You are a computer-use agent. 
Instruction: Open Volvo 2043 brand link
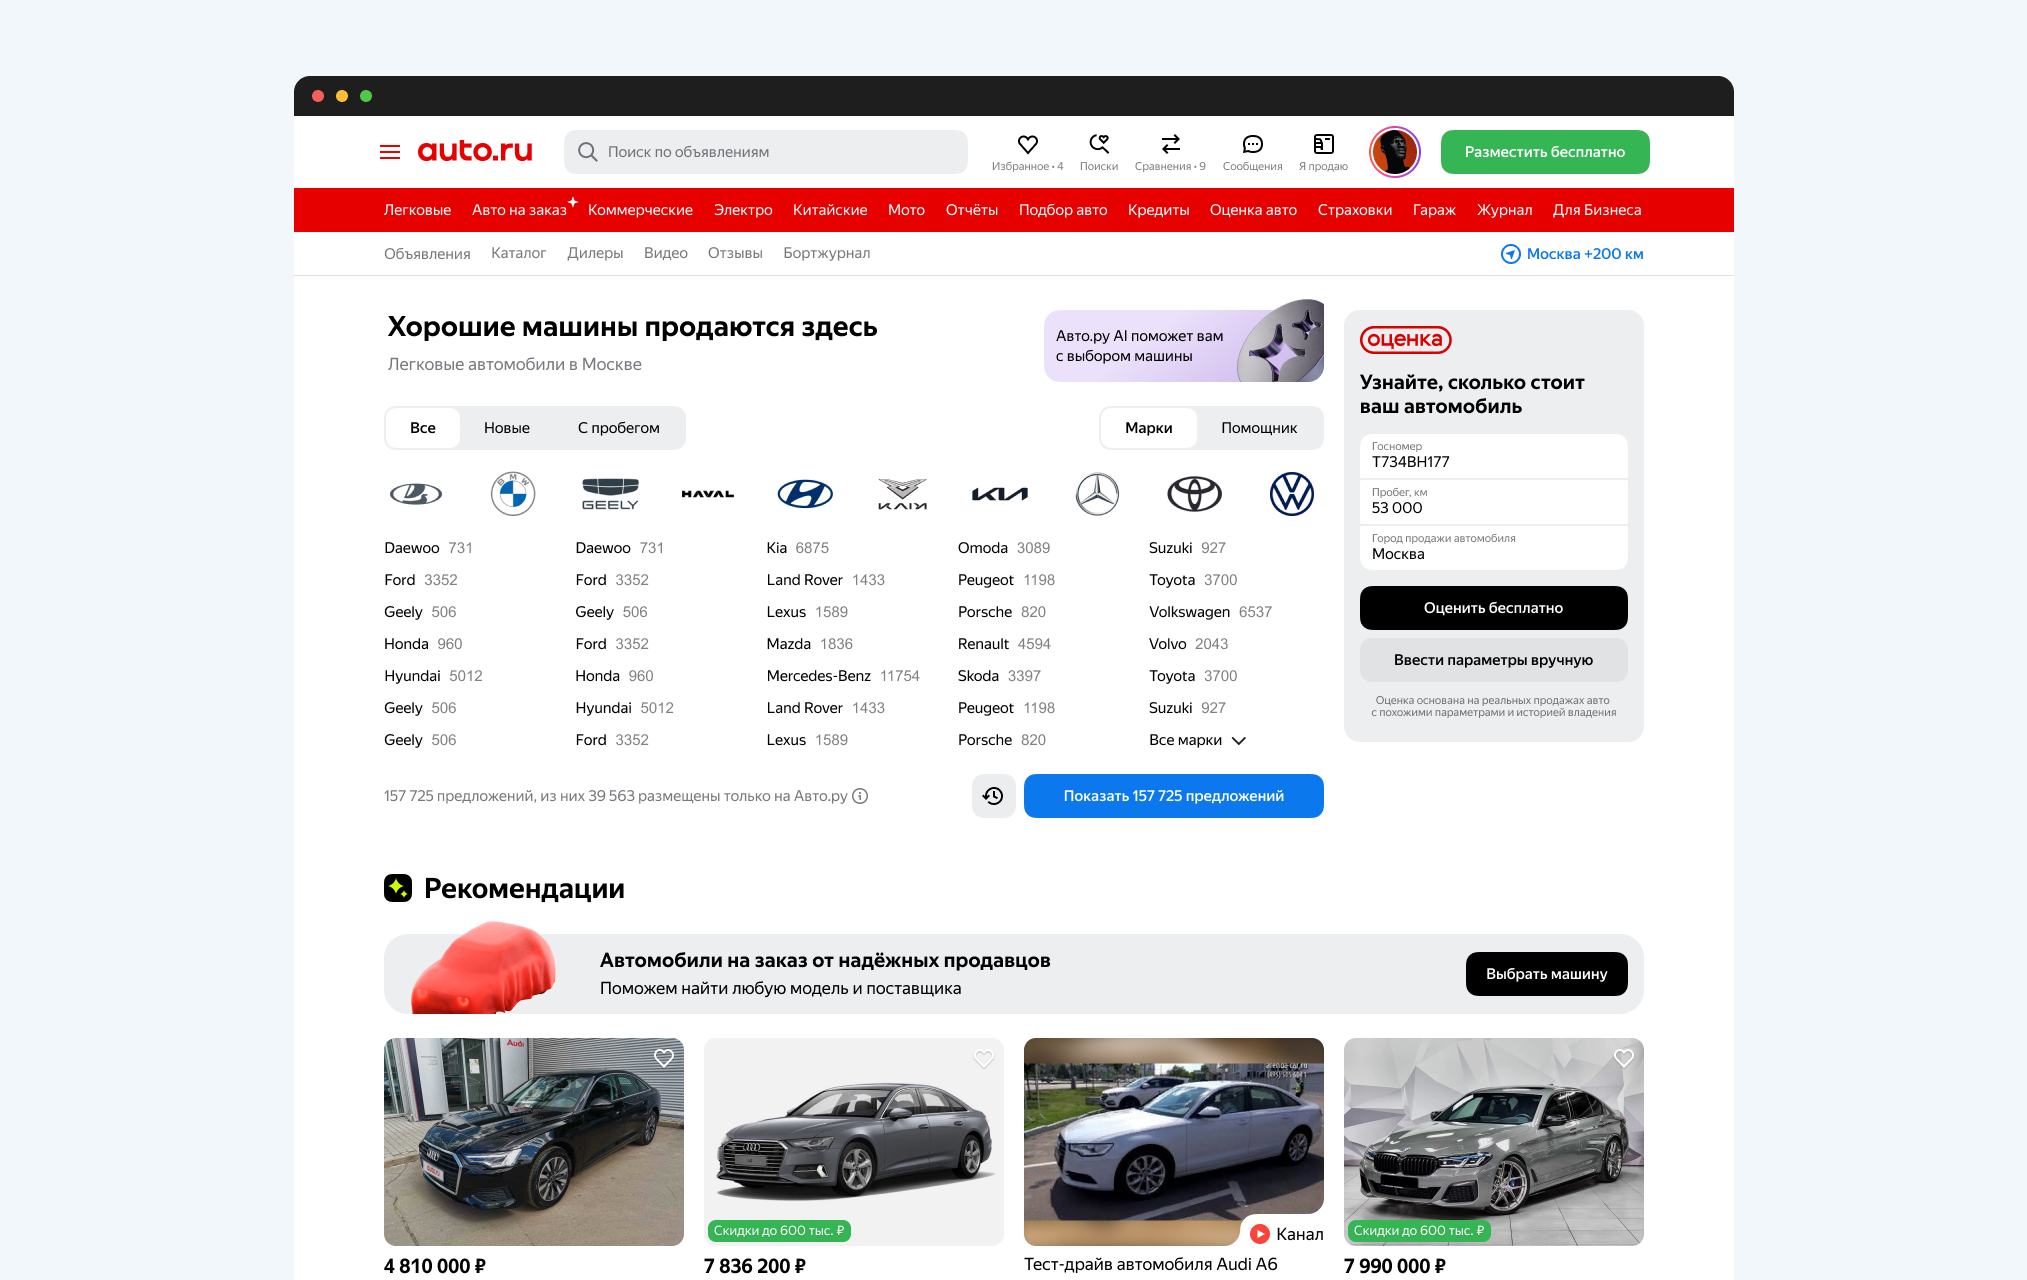[1188, 644]
